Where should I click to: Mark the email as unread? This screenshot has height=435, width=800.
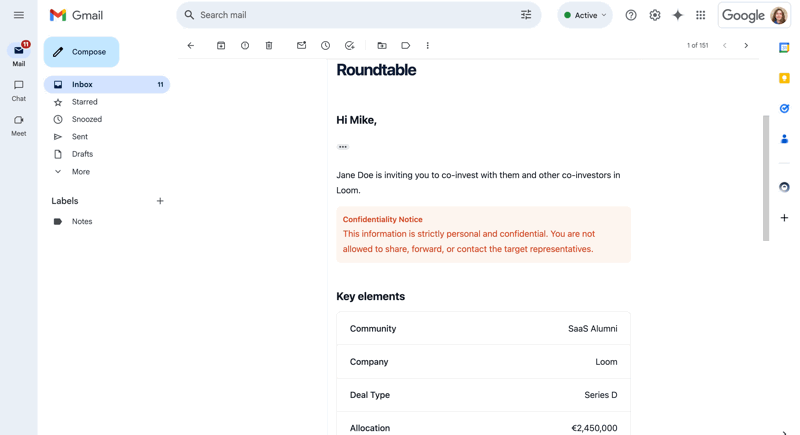click(x=302, y=45)
